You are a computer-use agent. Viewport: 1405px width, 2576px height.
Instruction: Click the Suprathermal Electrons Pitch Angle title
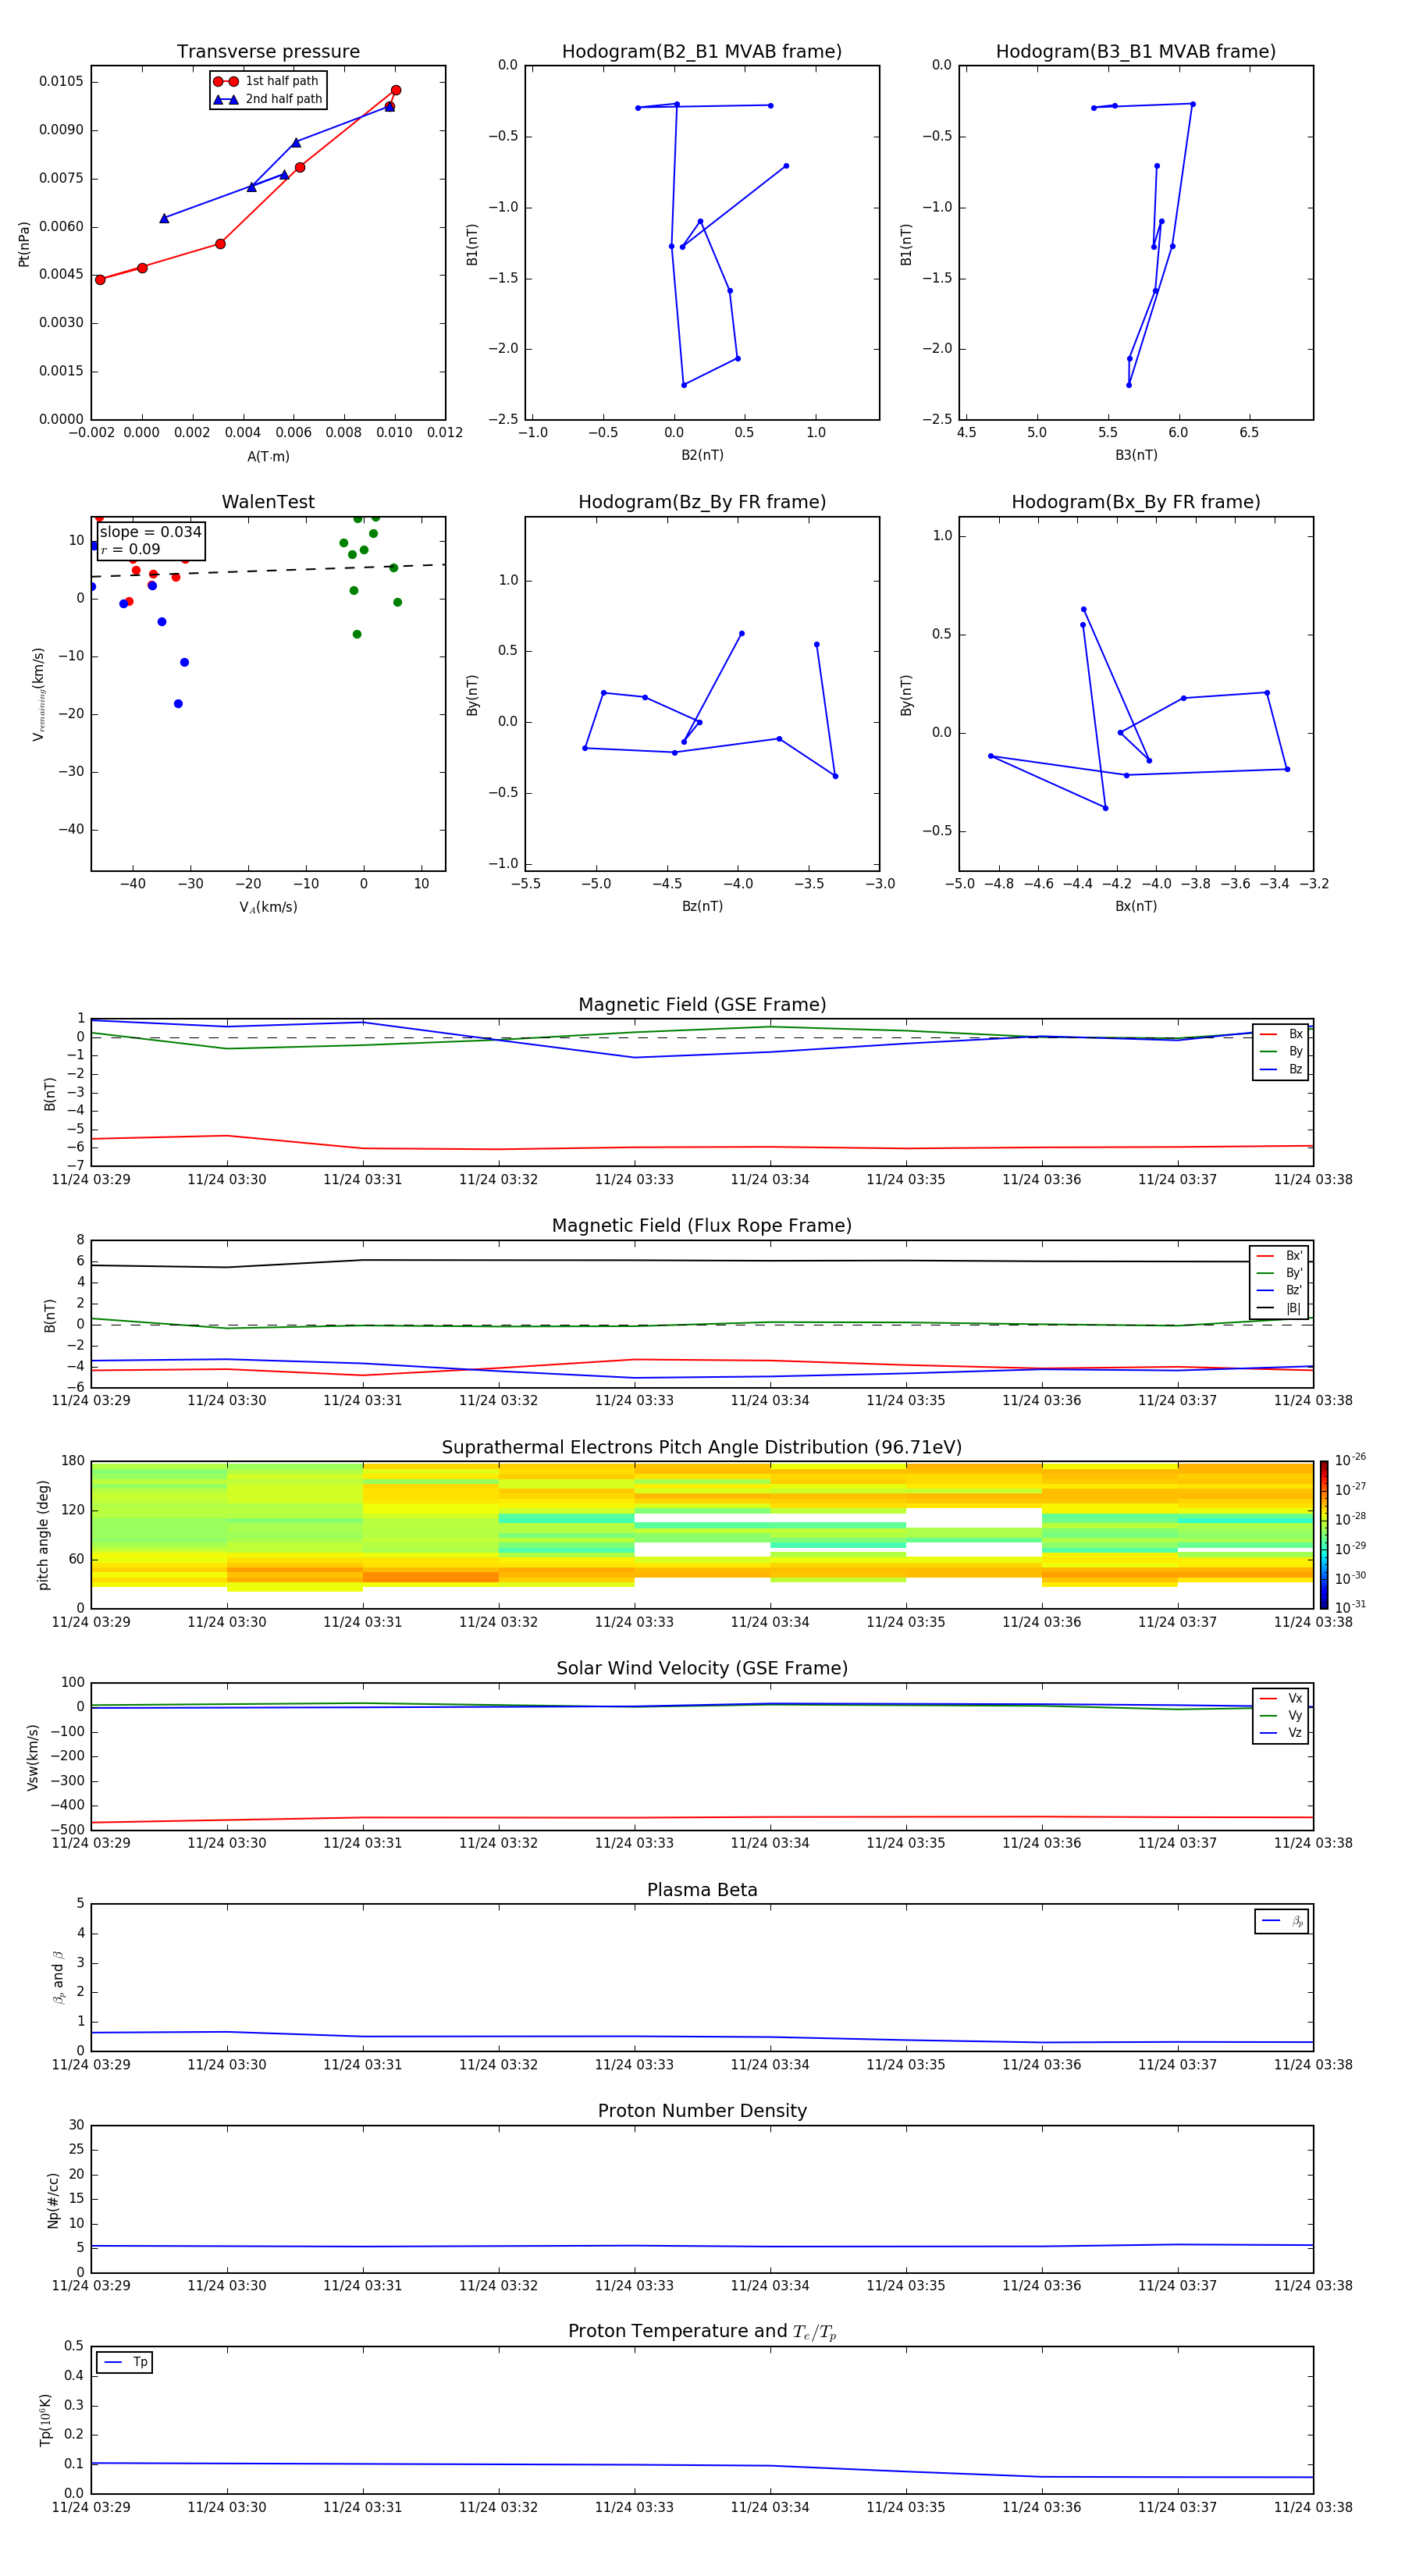click(x=702, y=1448)
